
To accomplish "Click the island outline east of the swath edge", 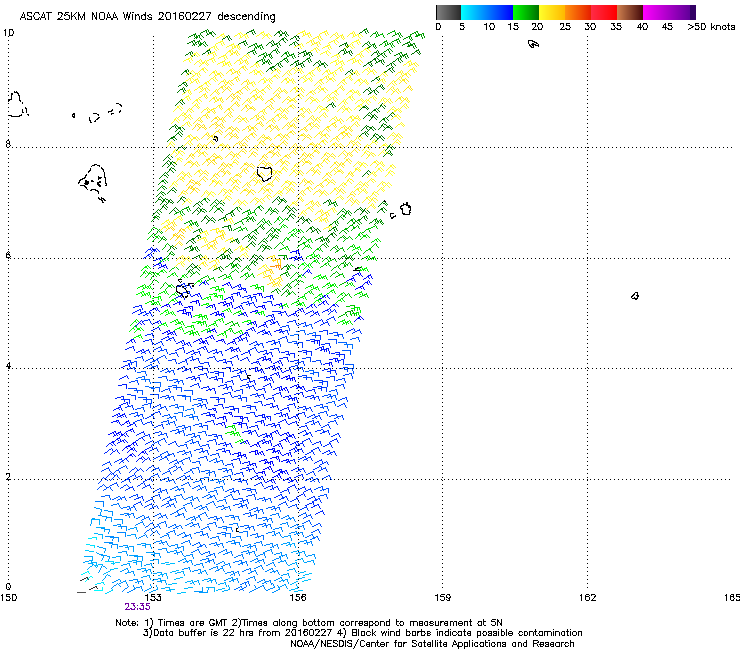I will [406, 209].
